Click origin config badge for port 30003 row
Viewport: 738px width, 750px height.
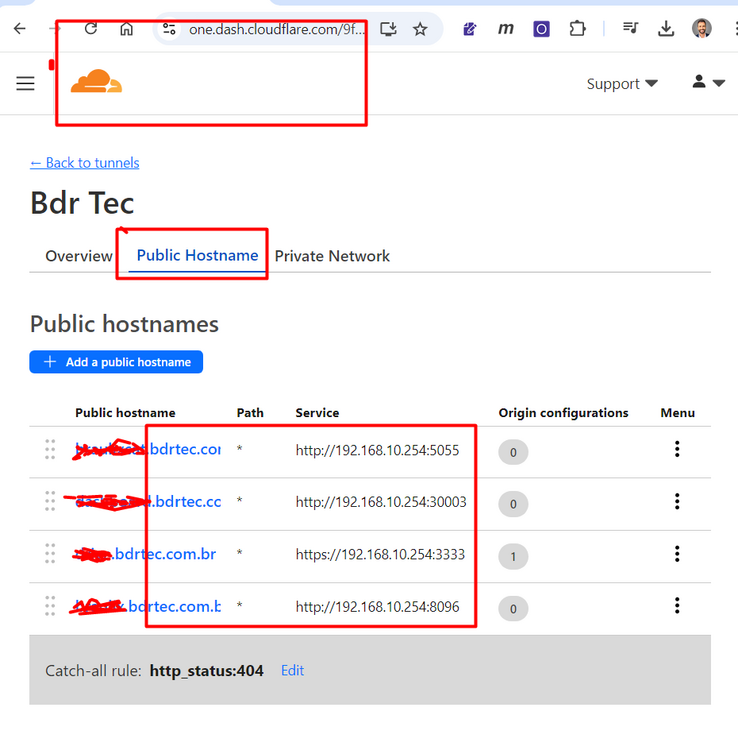pyautogui.click(x=513, y=504)
